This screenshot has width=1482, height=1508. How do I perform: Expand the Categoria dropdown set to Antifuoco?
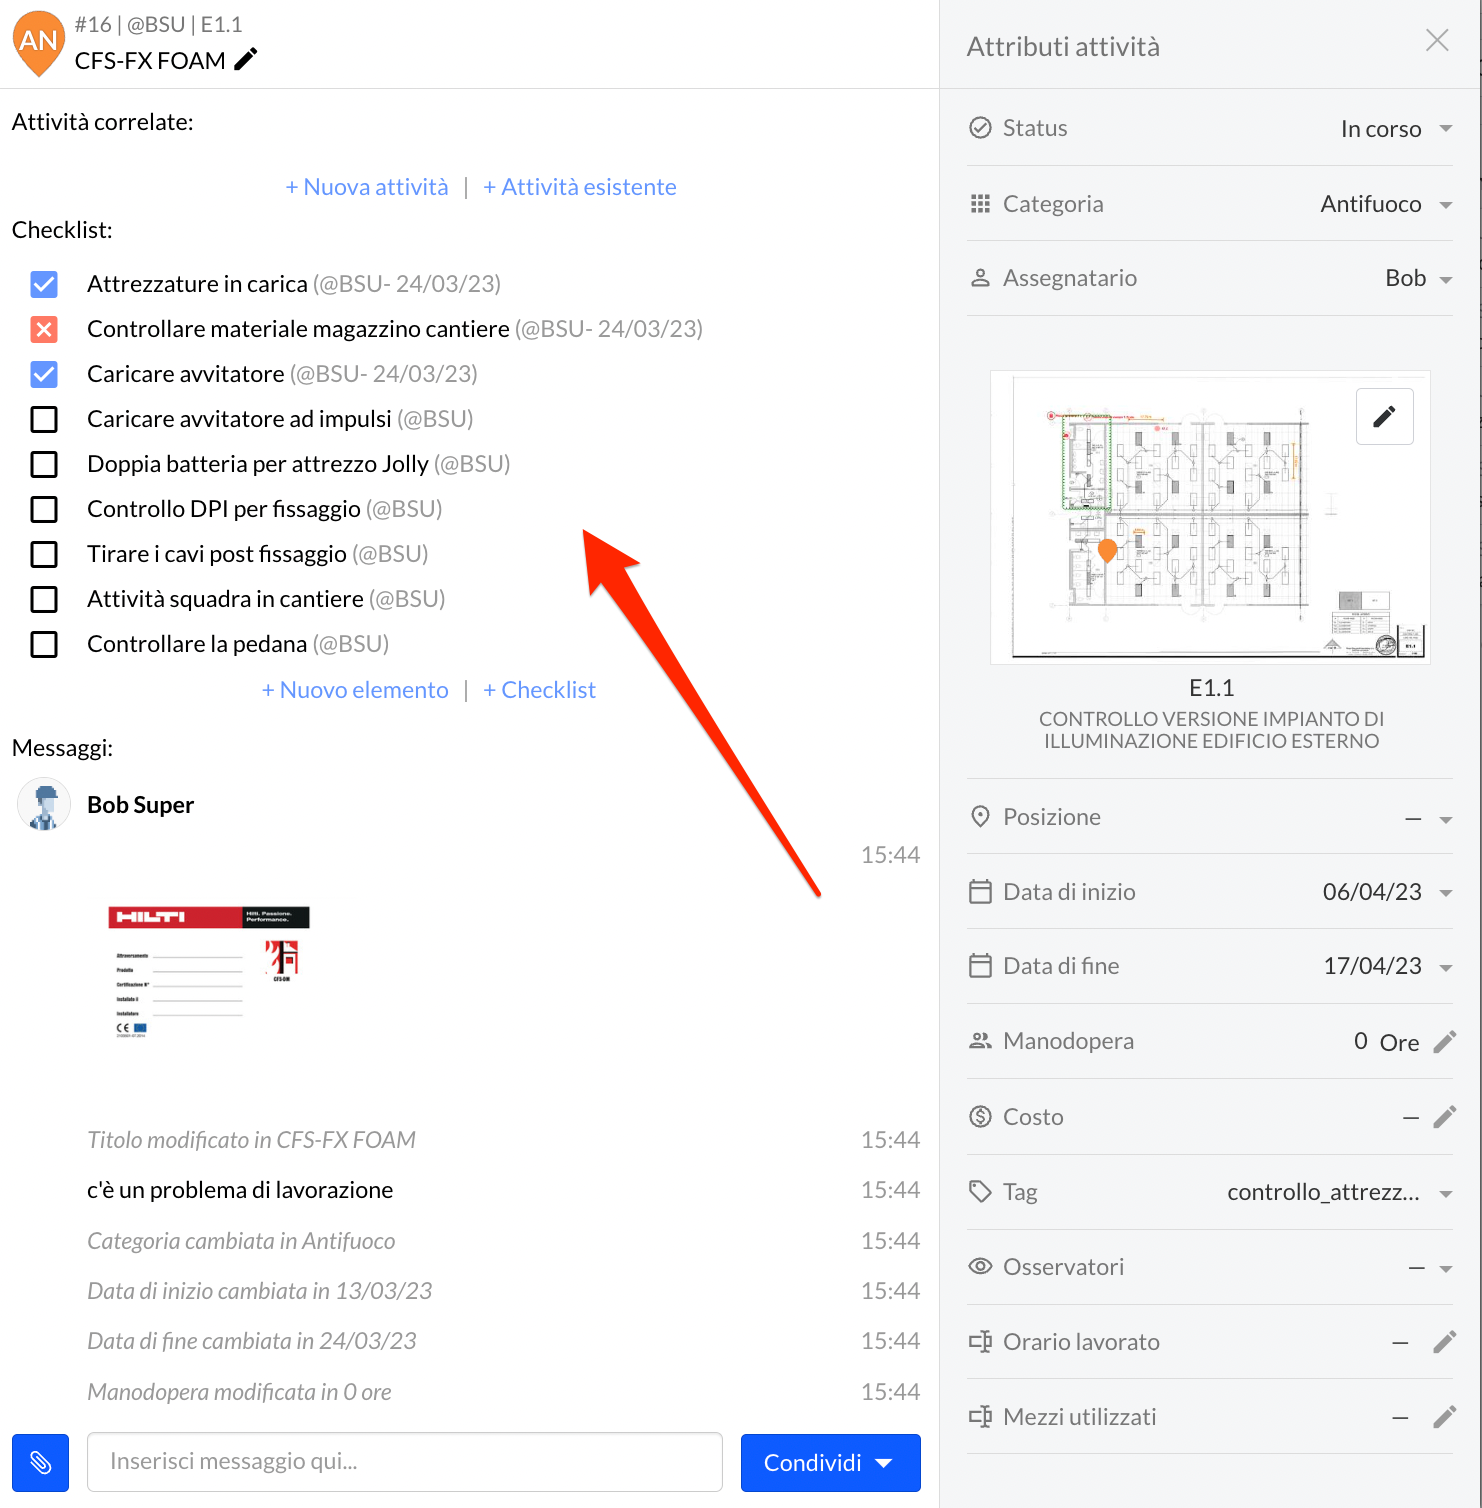(1385, 204)
